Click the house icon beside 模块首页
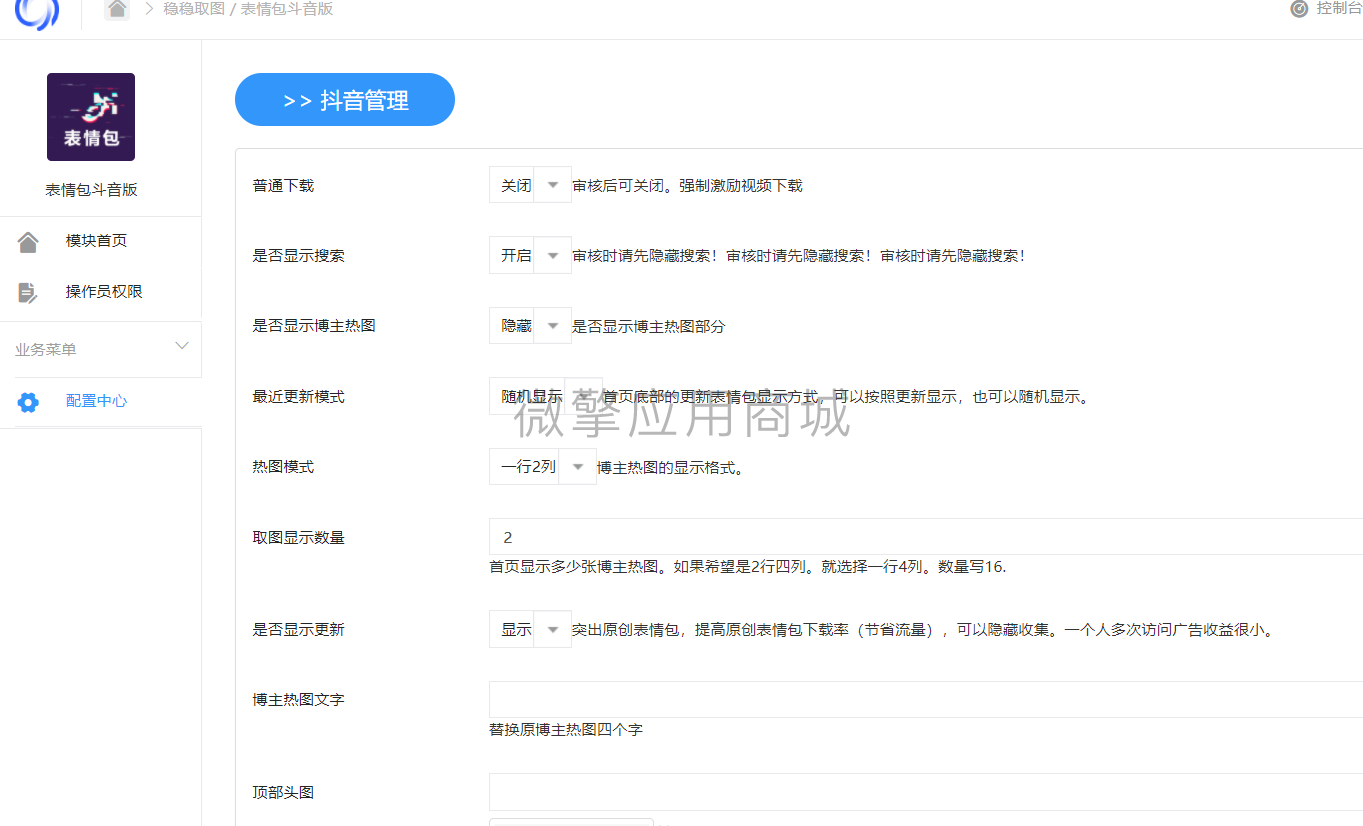The width and height of the screenshot is (1363, 826). coord(28,241)
